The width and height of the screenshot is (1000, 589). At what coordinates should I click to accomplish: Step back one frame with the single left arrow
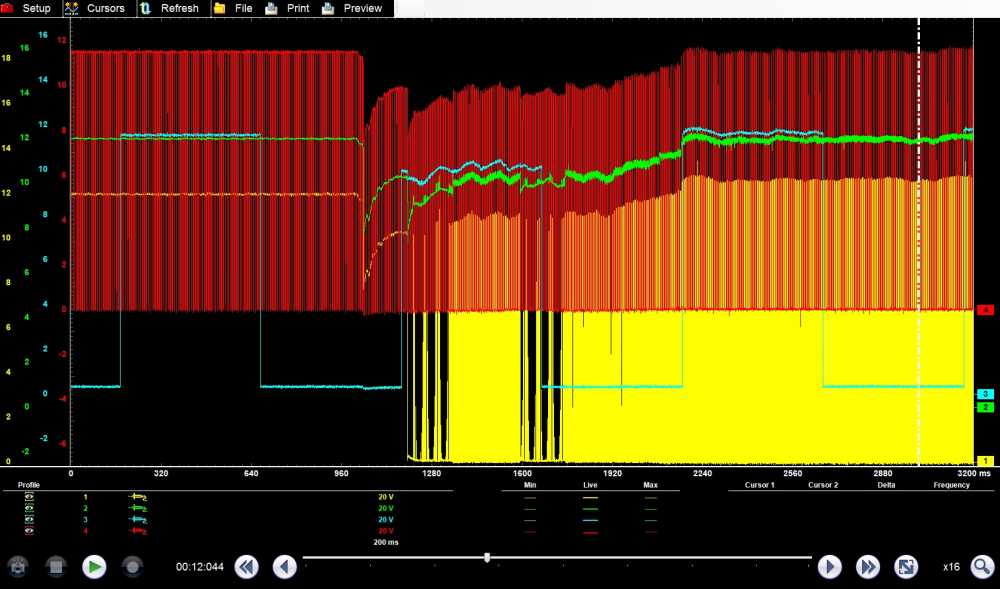[285, 567]
